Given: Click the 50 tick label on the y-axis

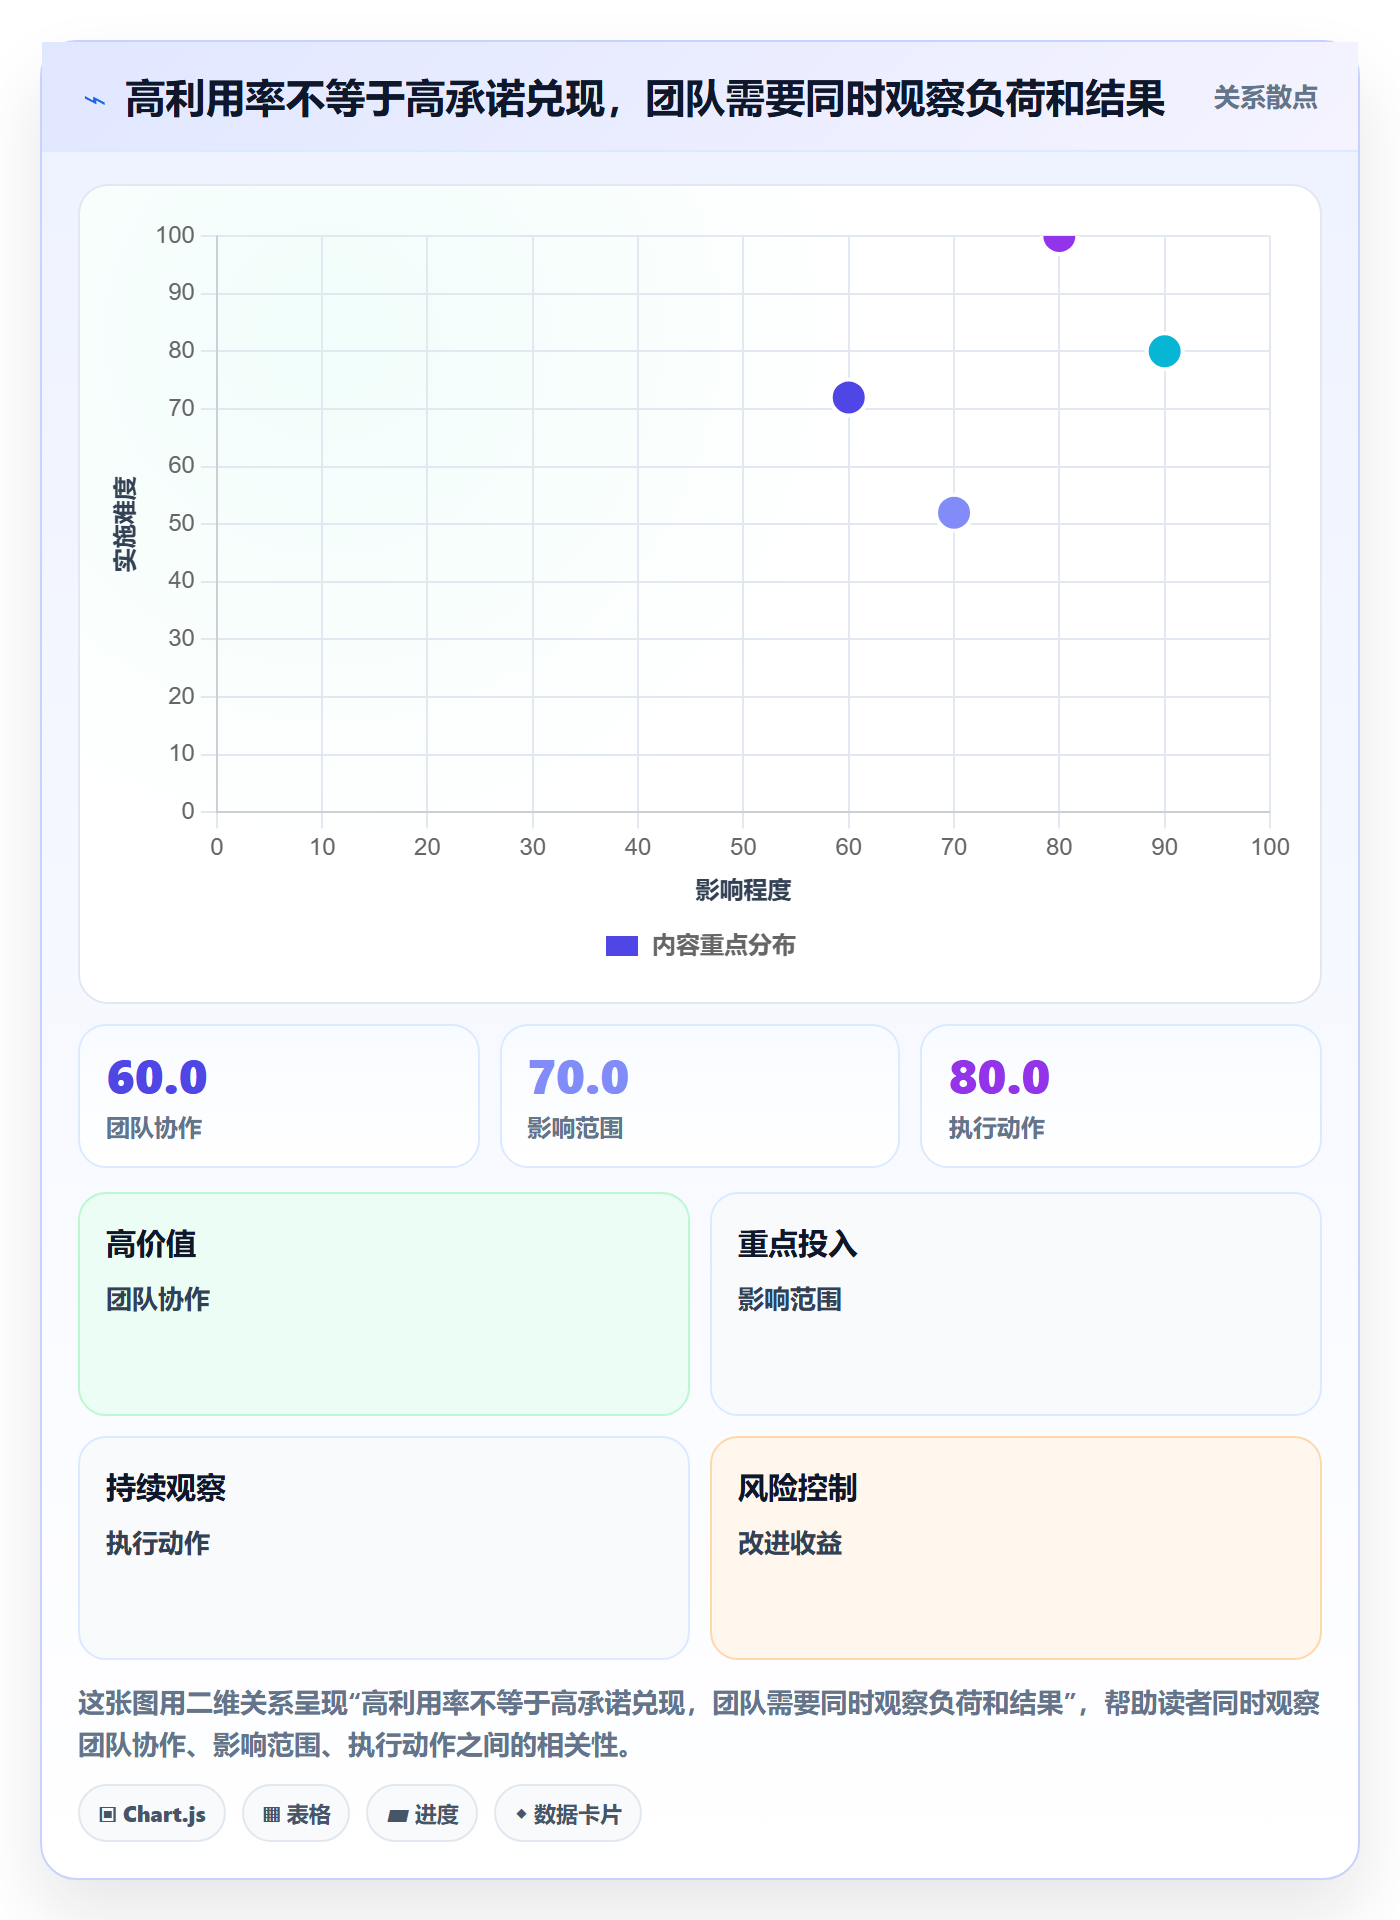Looking at the screenshot, I should 181,523.
